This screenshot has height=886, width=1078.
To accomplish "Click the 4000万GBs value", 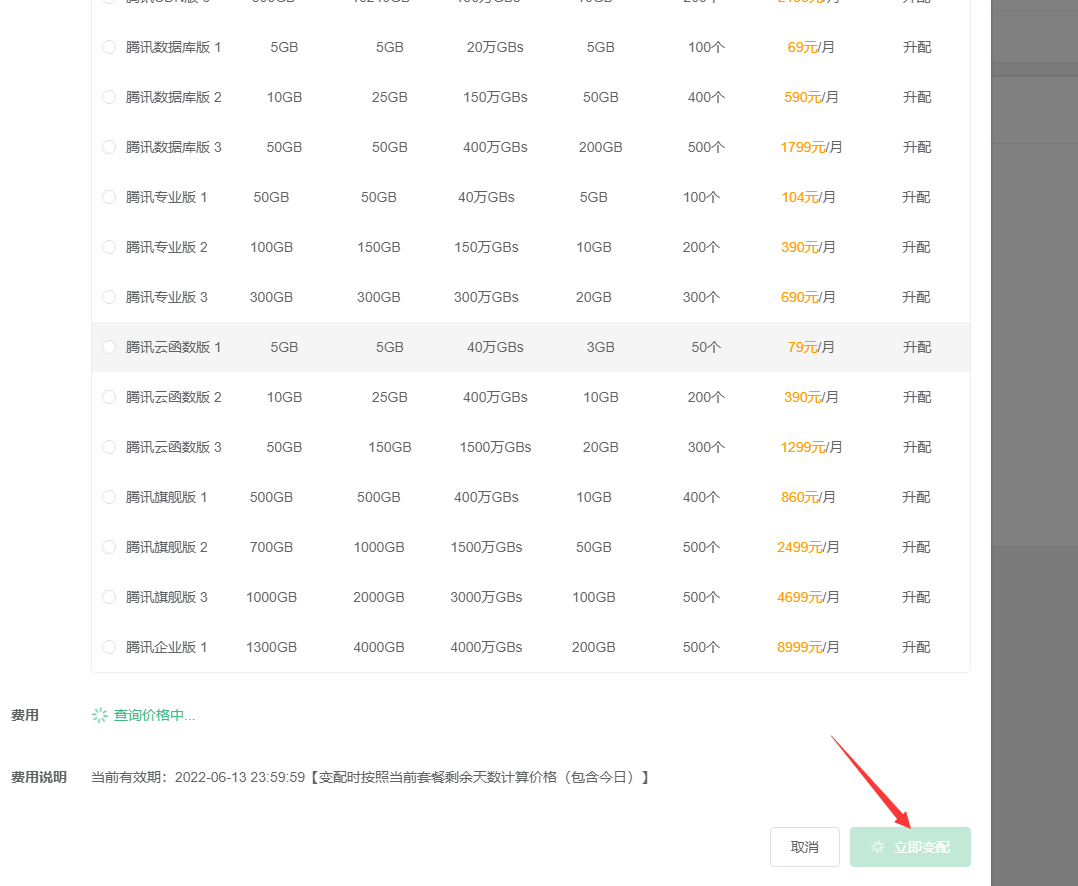I will [x=486, y=647].
